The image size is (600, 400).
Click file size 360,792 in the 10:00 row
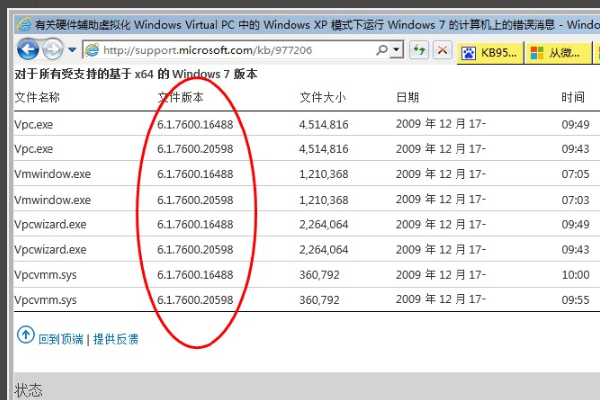click(x=319, y=275)
